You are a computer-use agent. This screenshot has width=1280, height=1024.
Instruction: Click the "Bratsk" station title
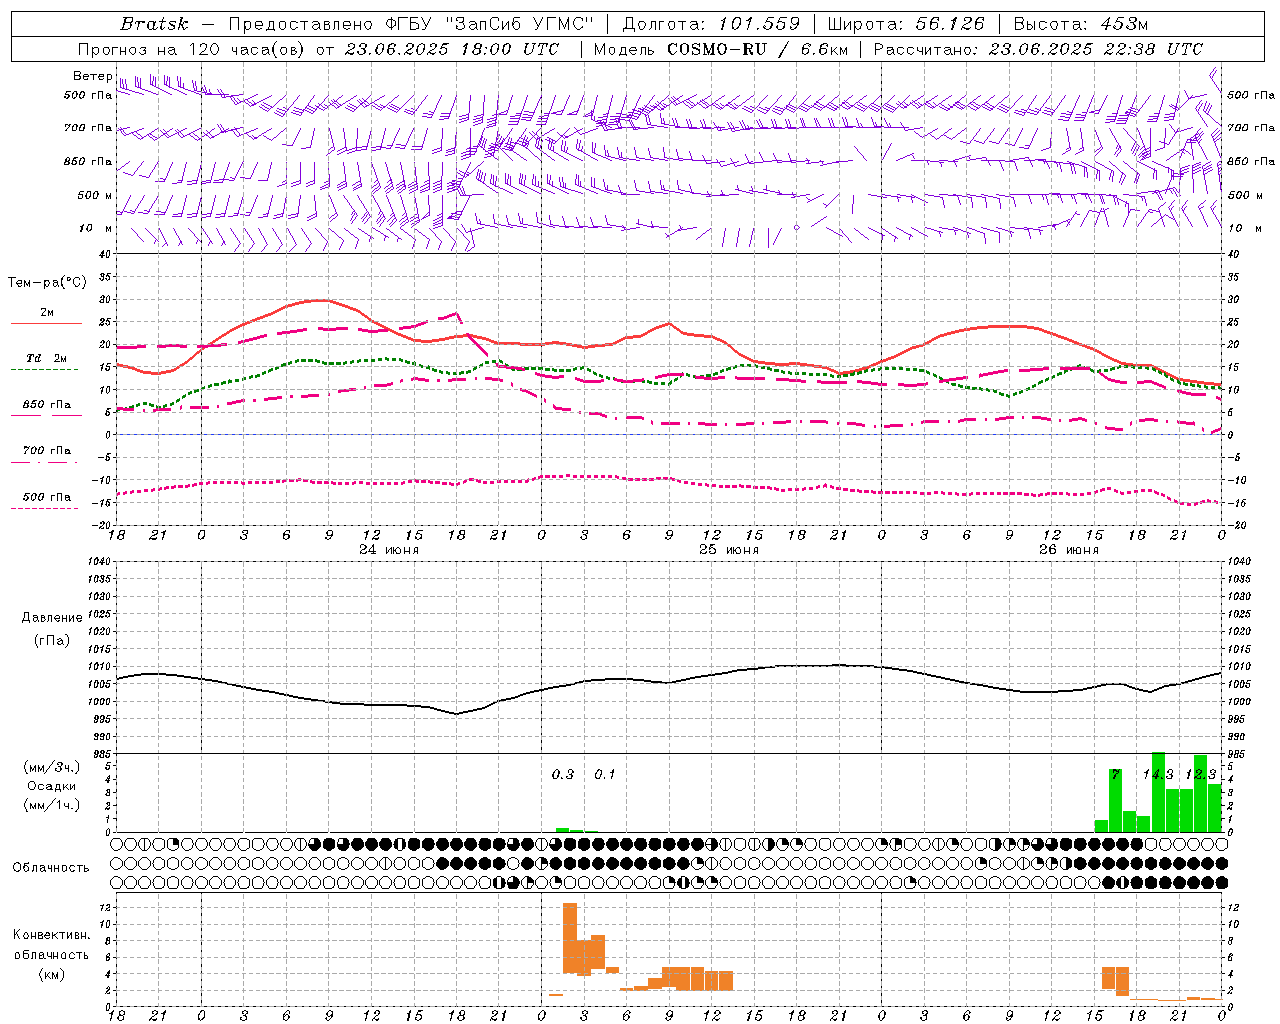click(x=152, y=24)
